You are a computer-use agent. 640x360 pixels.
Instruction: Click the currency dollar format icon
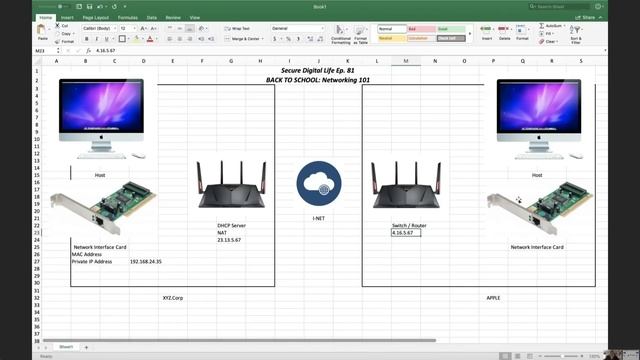tap(275, 39)
